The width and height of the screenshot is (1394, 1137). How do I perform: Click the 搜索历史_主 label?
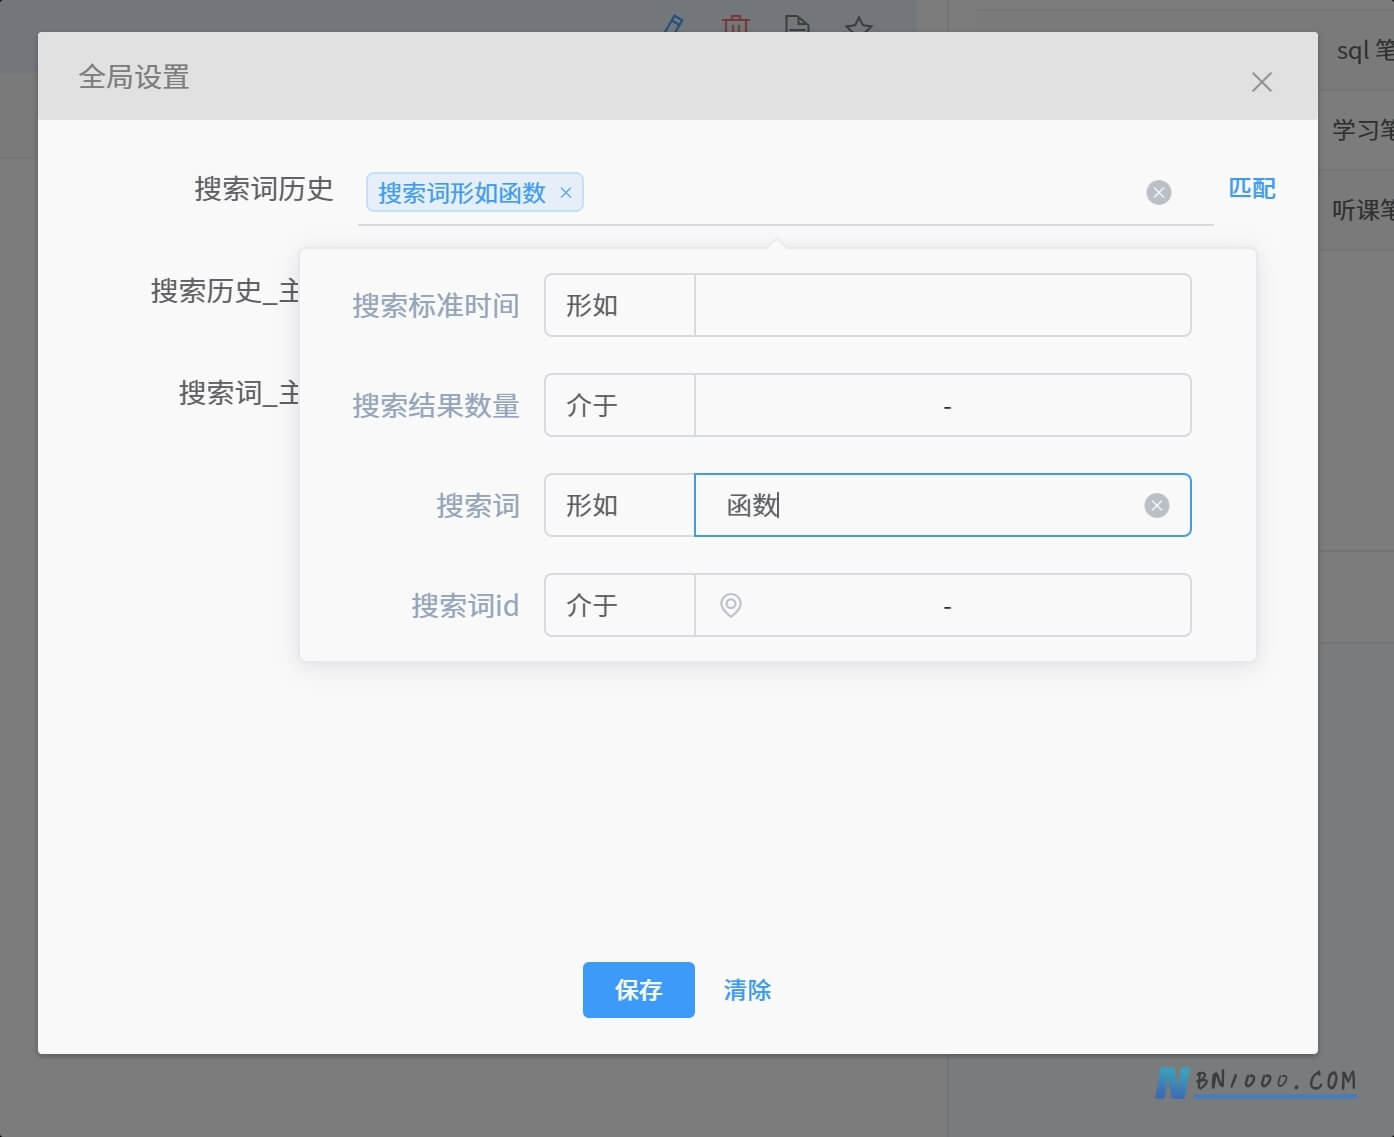coord(225,291)
